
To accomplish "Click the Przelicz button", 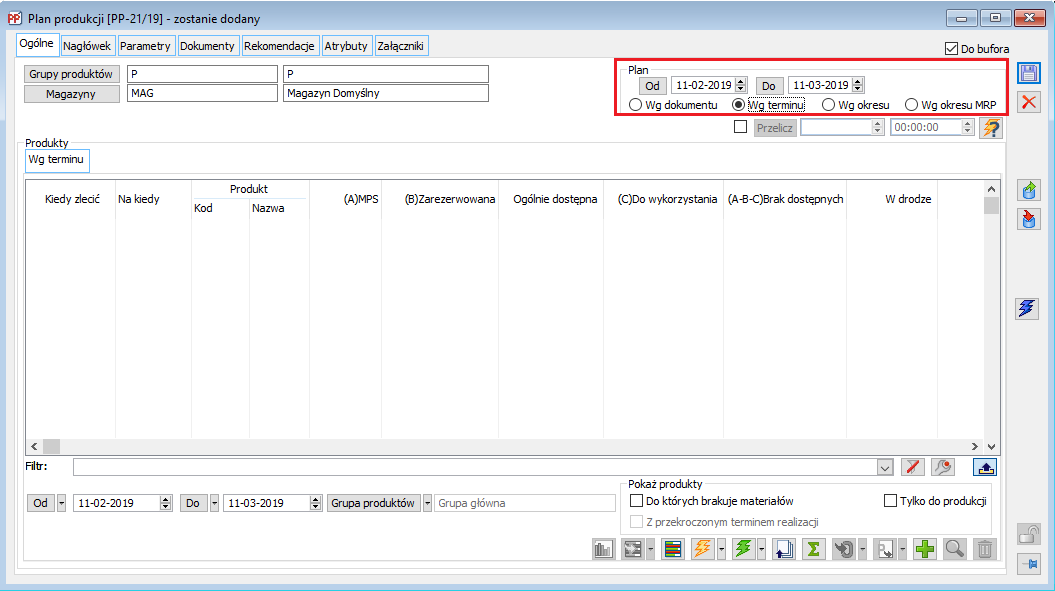I will click(775, 127).
